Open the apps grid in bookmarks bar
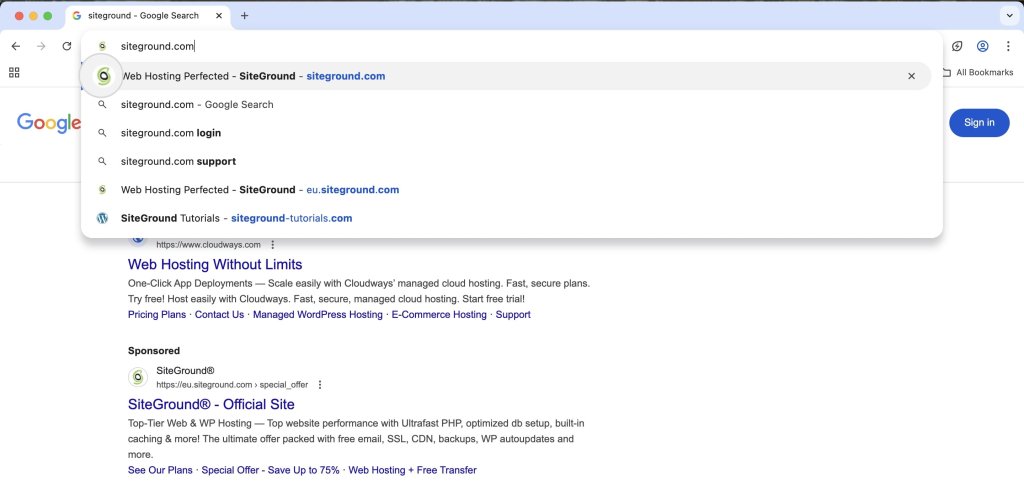The height and width of the screenshot is (498, 1024). (14, 72)
